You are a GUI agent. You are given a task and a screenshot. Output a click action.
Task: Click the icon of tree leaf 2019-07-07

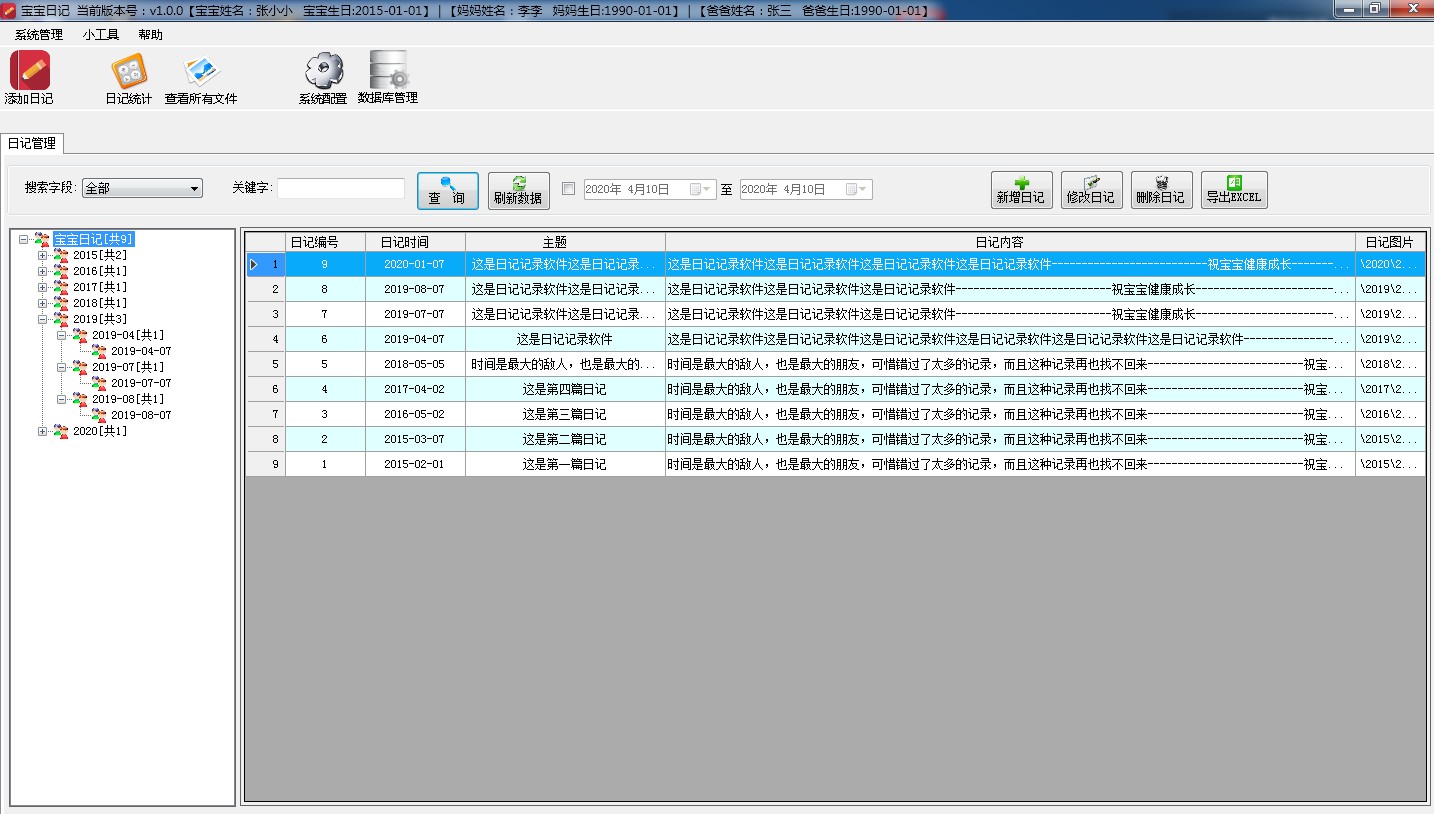tap(99, 383)
